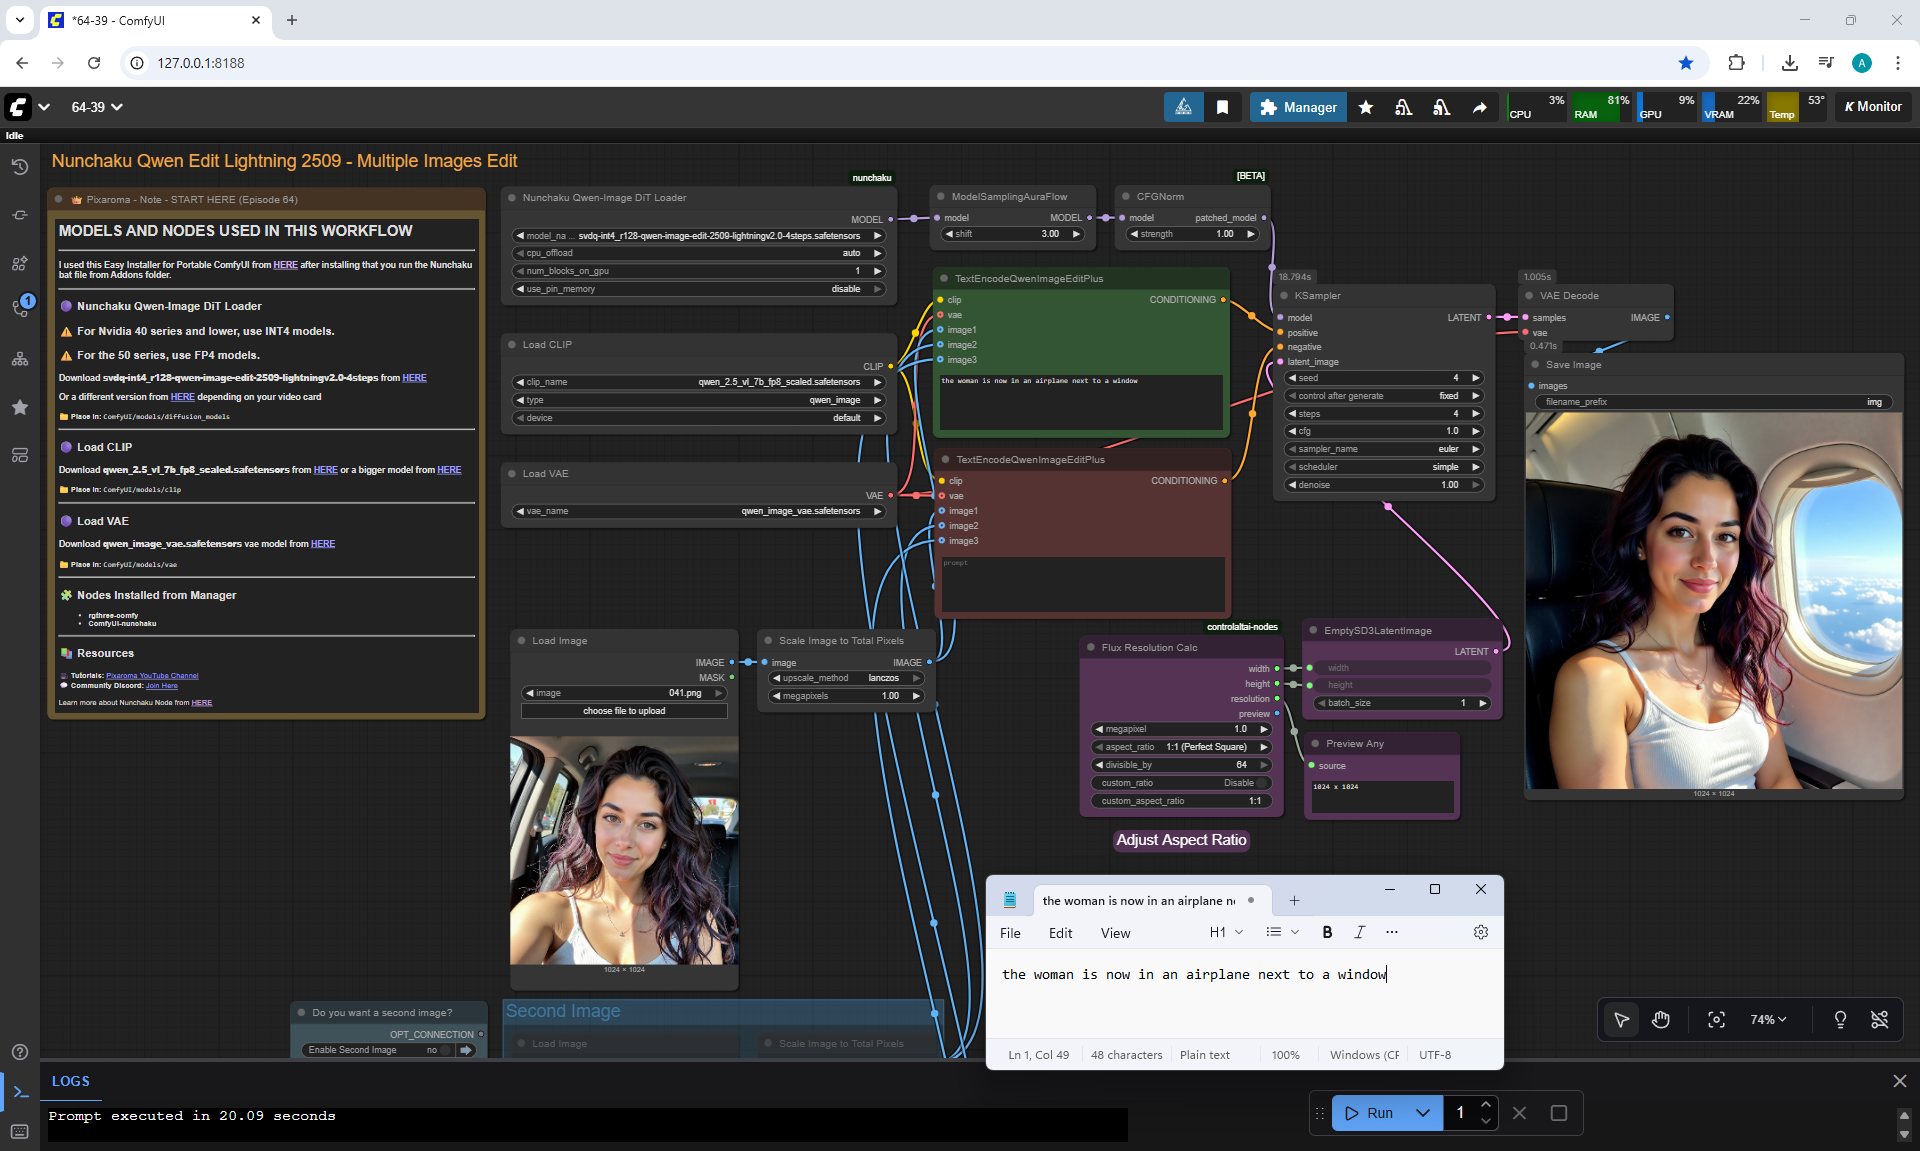Viewport: 1920px width, 1151px height.
Task: Click the Load Image portrait thumbnail
Action: pyautogui.click(x=624, y=850)
